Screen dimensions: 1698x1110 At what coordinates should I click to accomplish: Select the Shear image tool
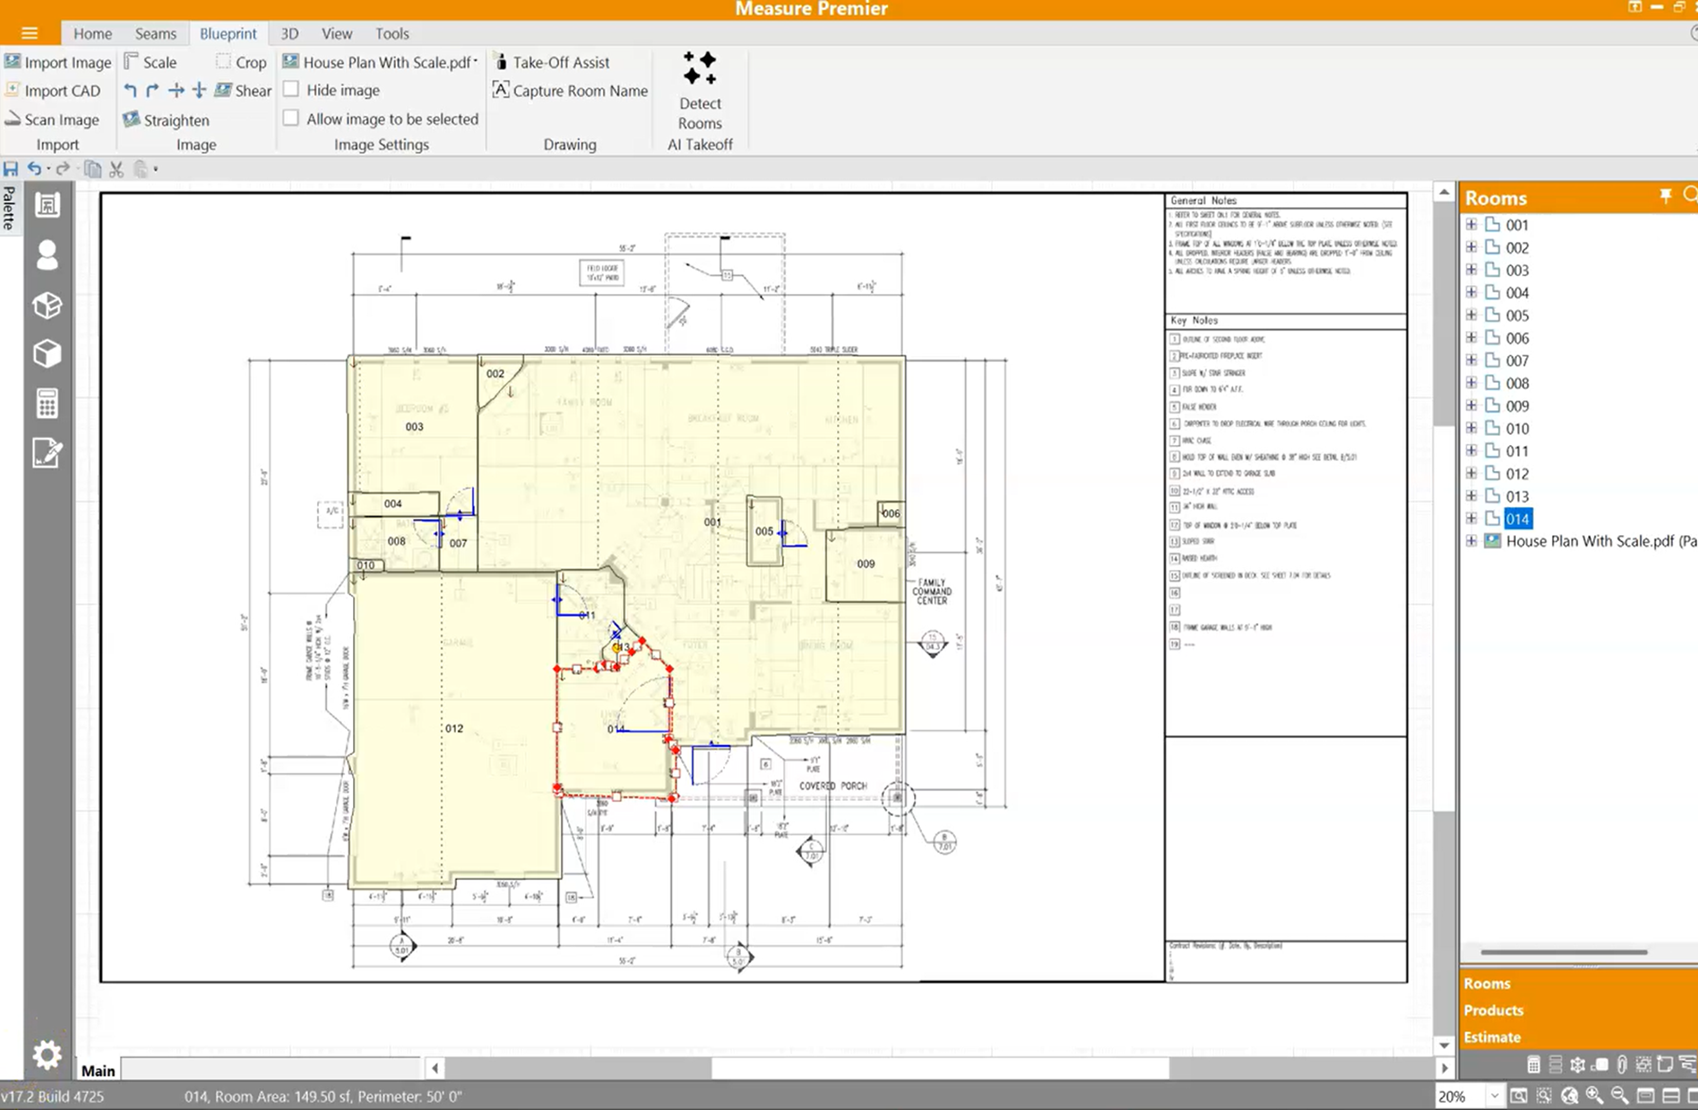[x=245, y=90]
